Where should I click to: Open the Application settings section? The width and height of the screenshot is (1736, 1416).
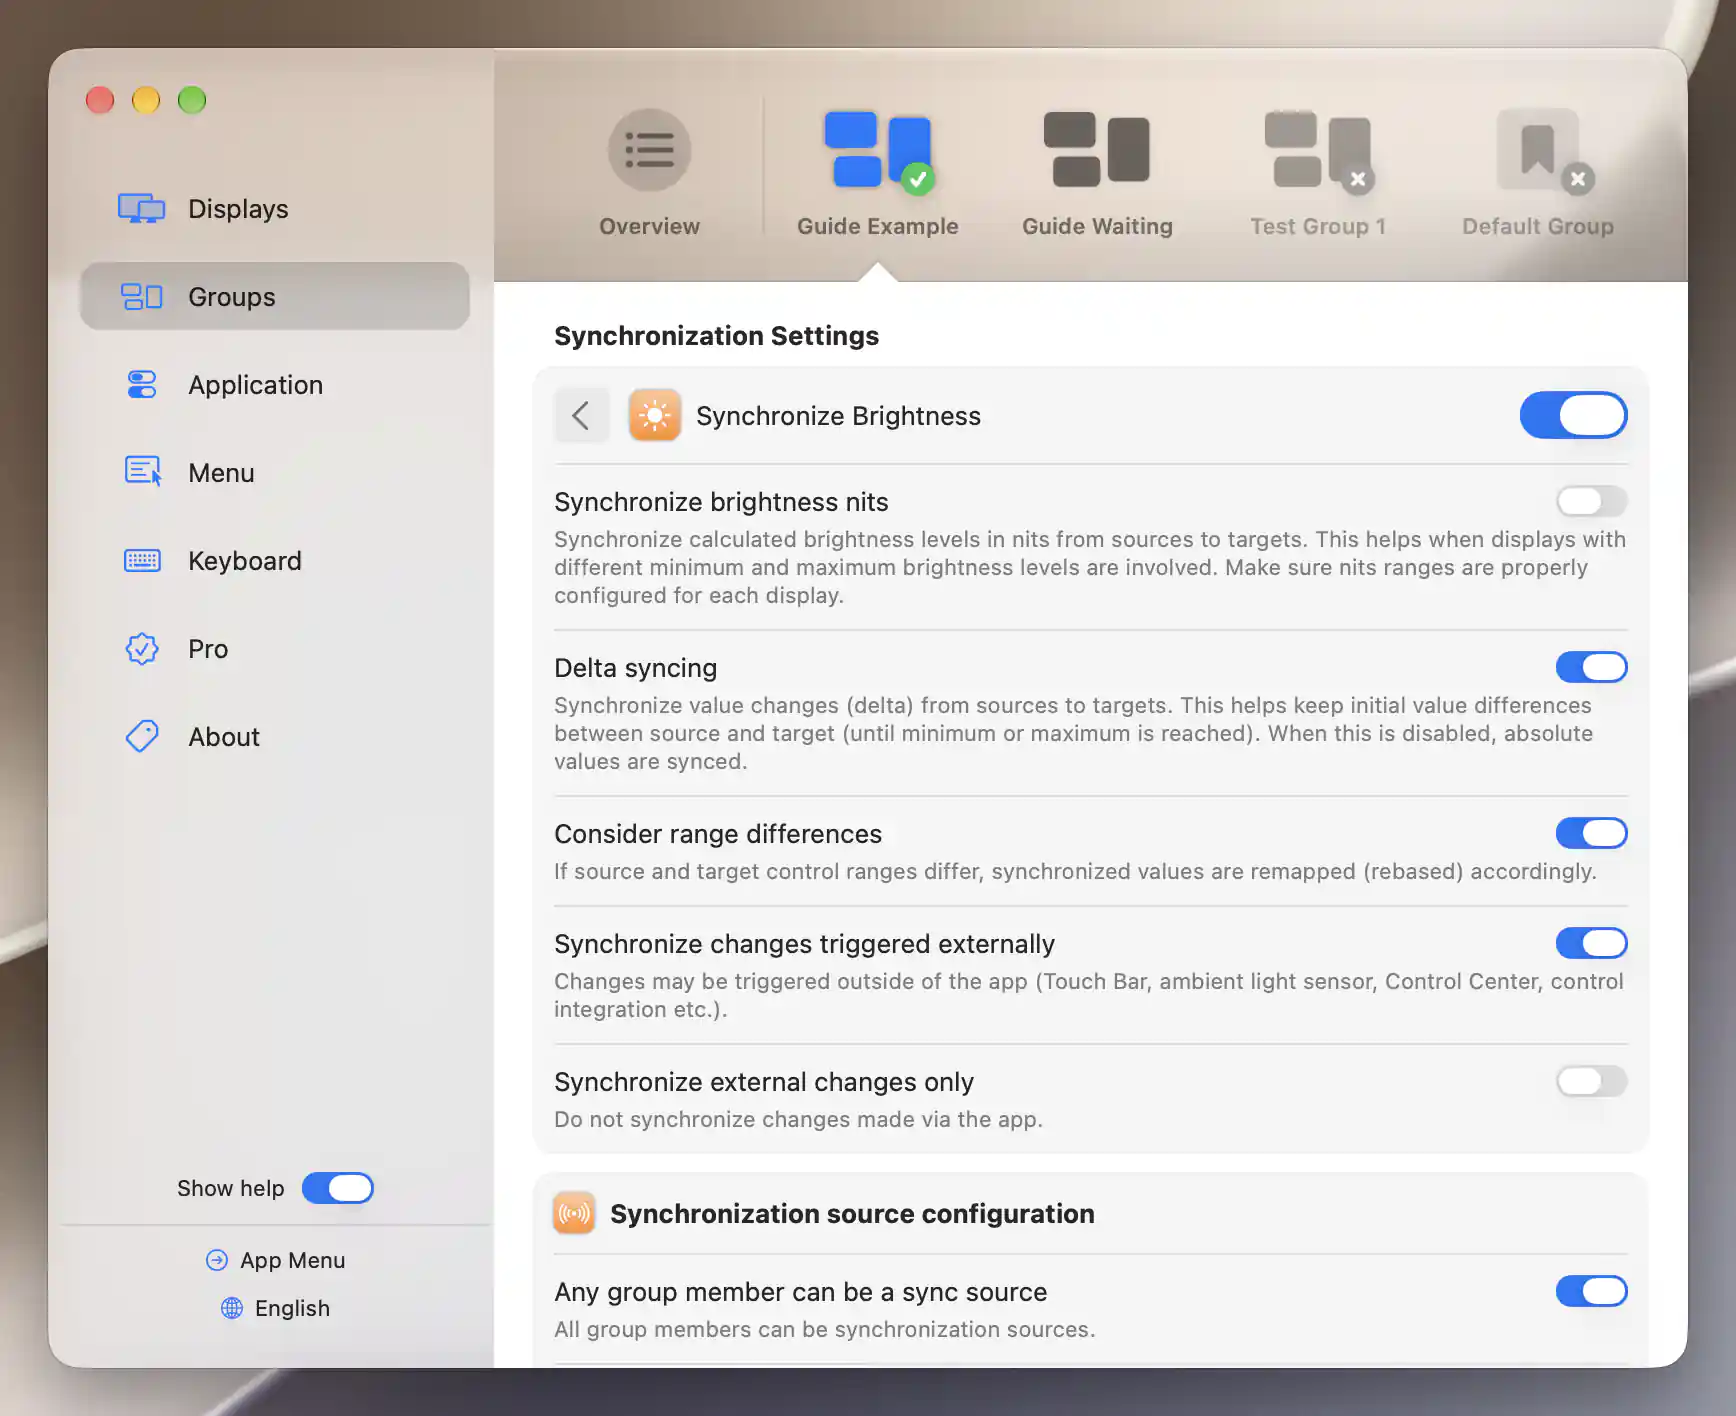tap(274, 385)
